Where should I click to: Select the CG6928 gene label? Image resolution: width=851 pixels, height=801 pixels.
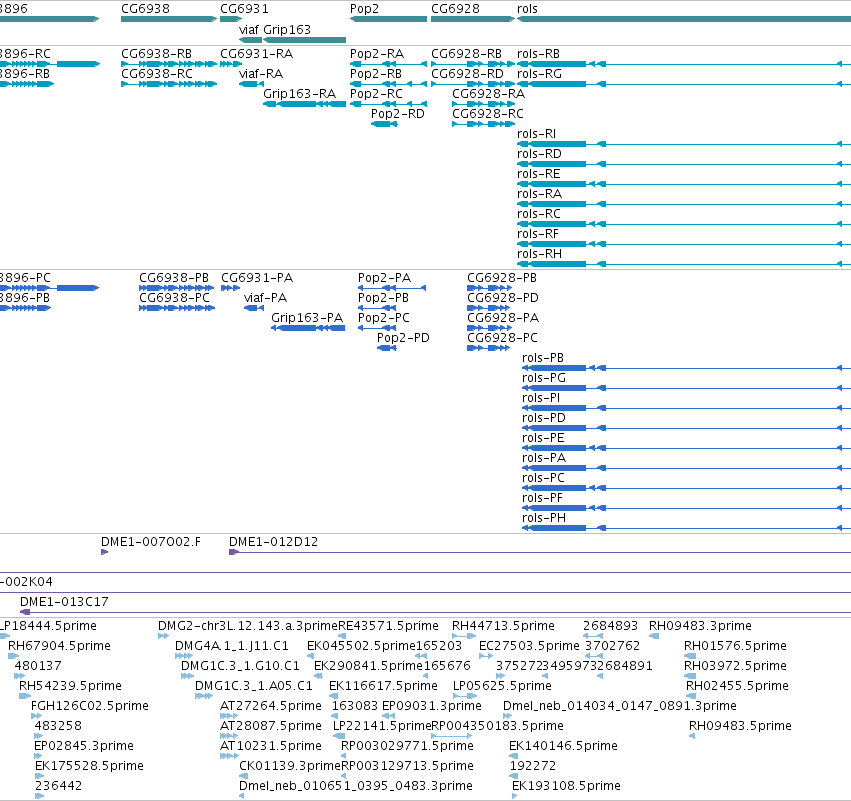[455, 9]
